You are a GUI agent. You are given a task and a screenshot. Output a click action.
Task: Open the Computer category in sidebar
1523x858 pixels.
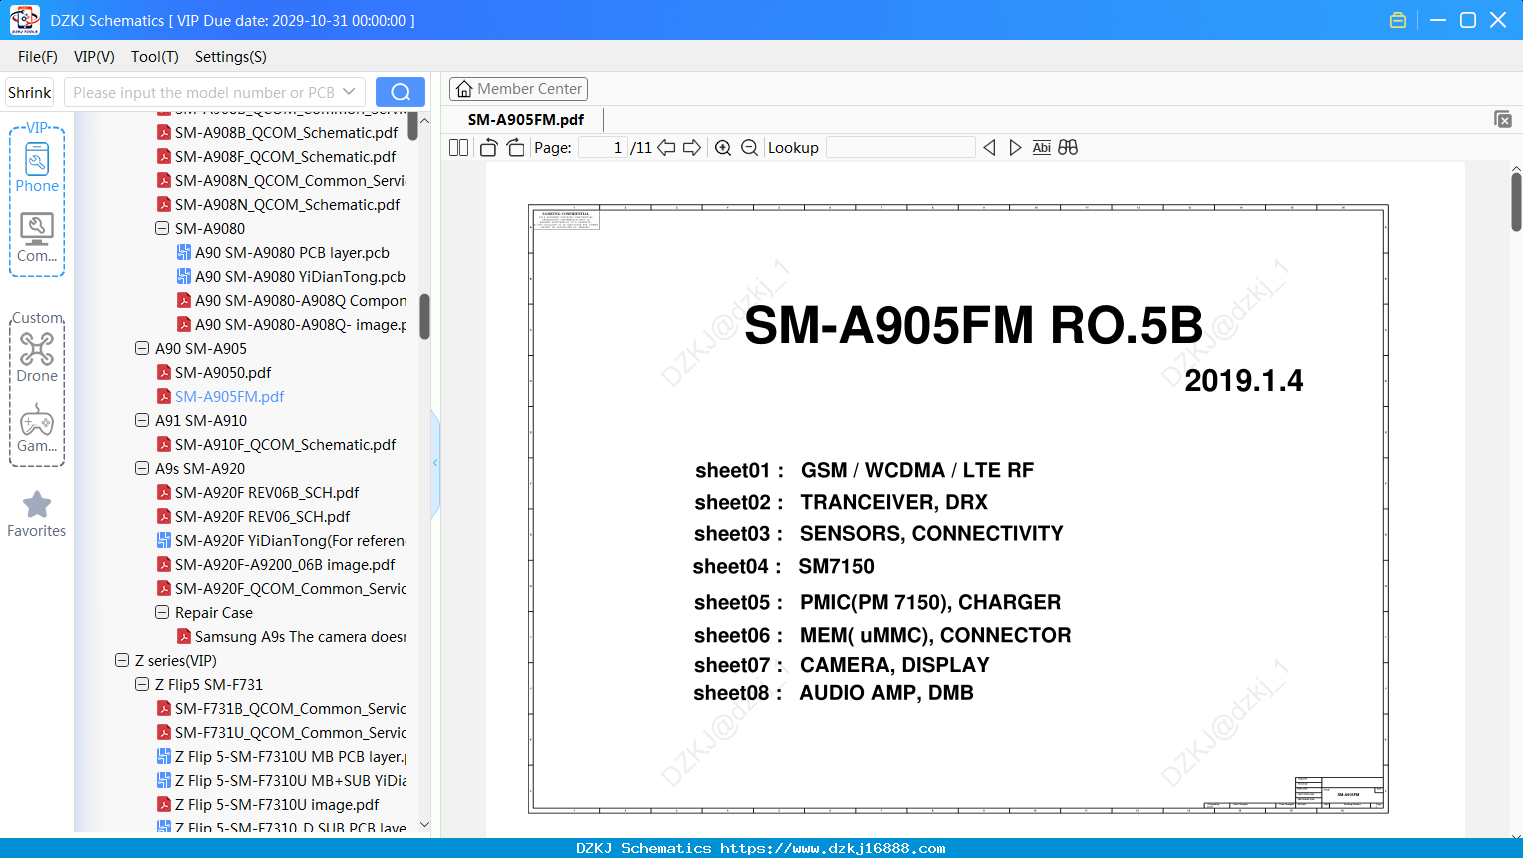click(37, 238)
